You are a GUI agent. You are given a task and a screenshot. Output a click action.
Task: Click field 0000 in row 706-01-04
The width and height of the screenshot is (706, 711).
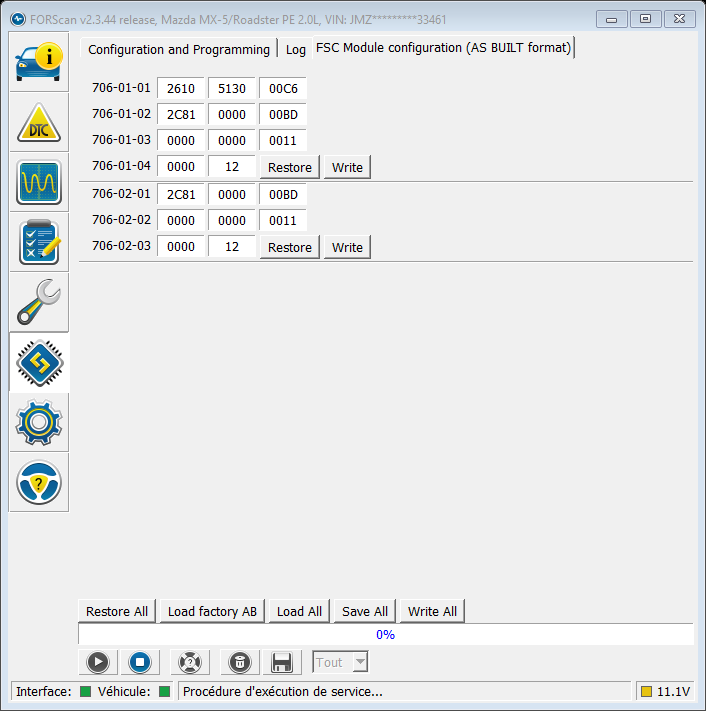point(181,166)
